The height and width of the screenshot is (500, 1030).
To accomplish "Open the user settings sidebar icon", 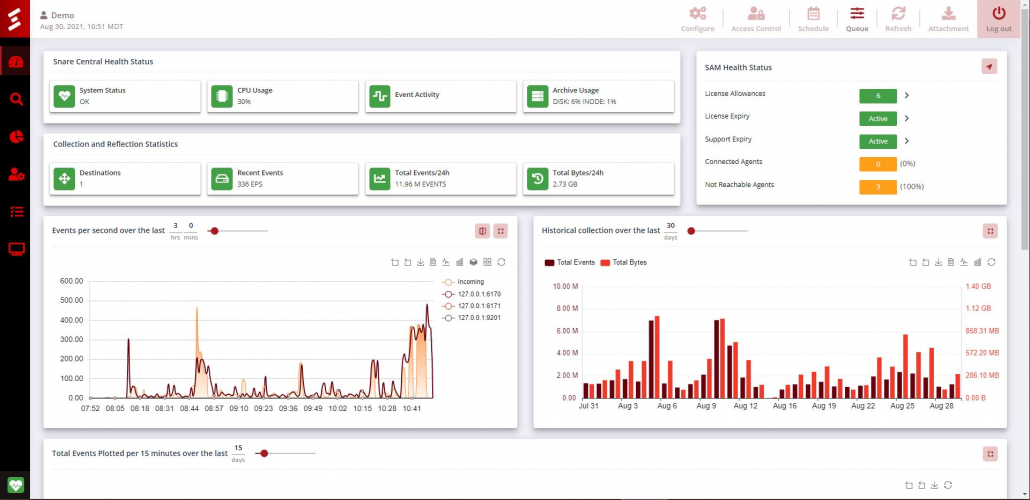I will click(x=16, y=174).
